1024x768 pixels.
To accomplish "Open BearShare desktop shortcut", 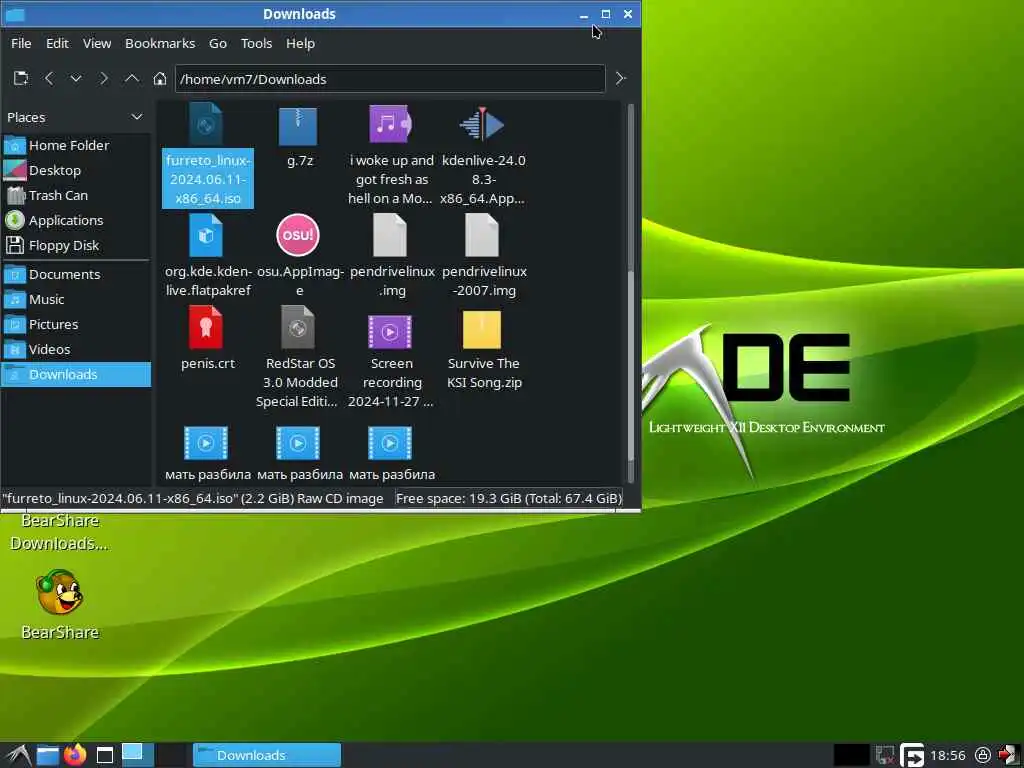I will (60, 604).
